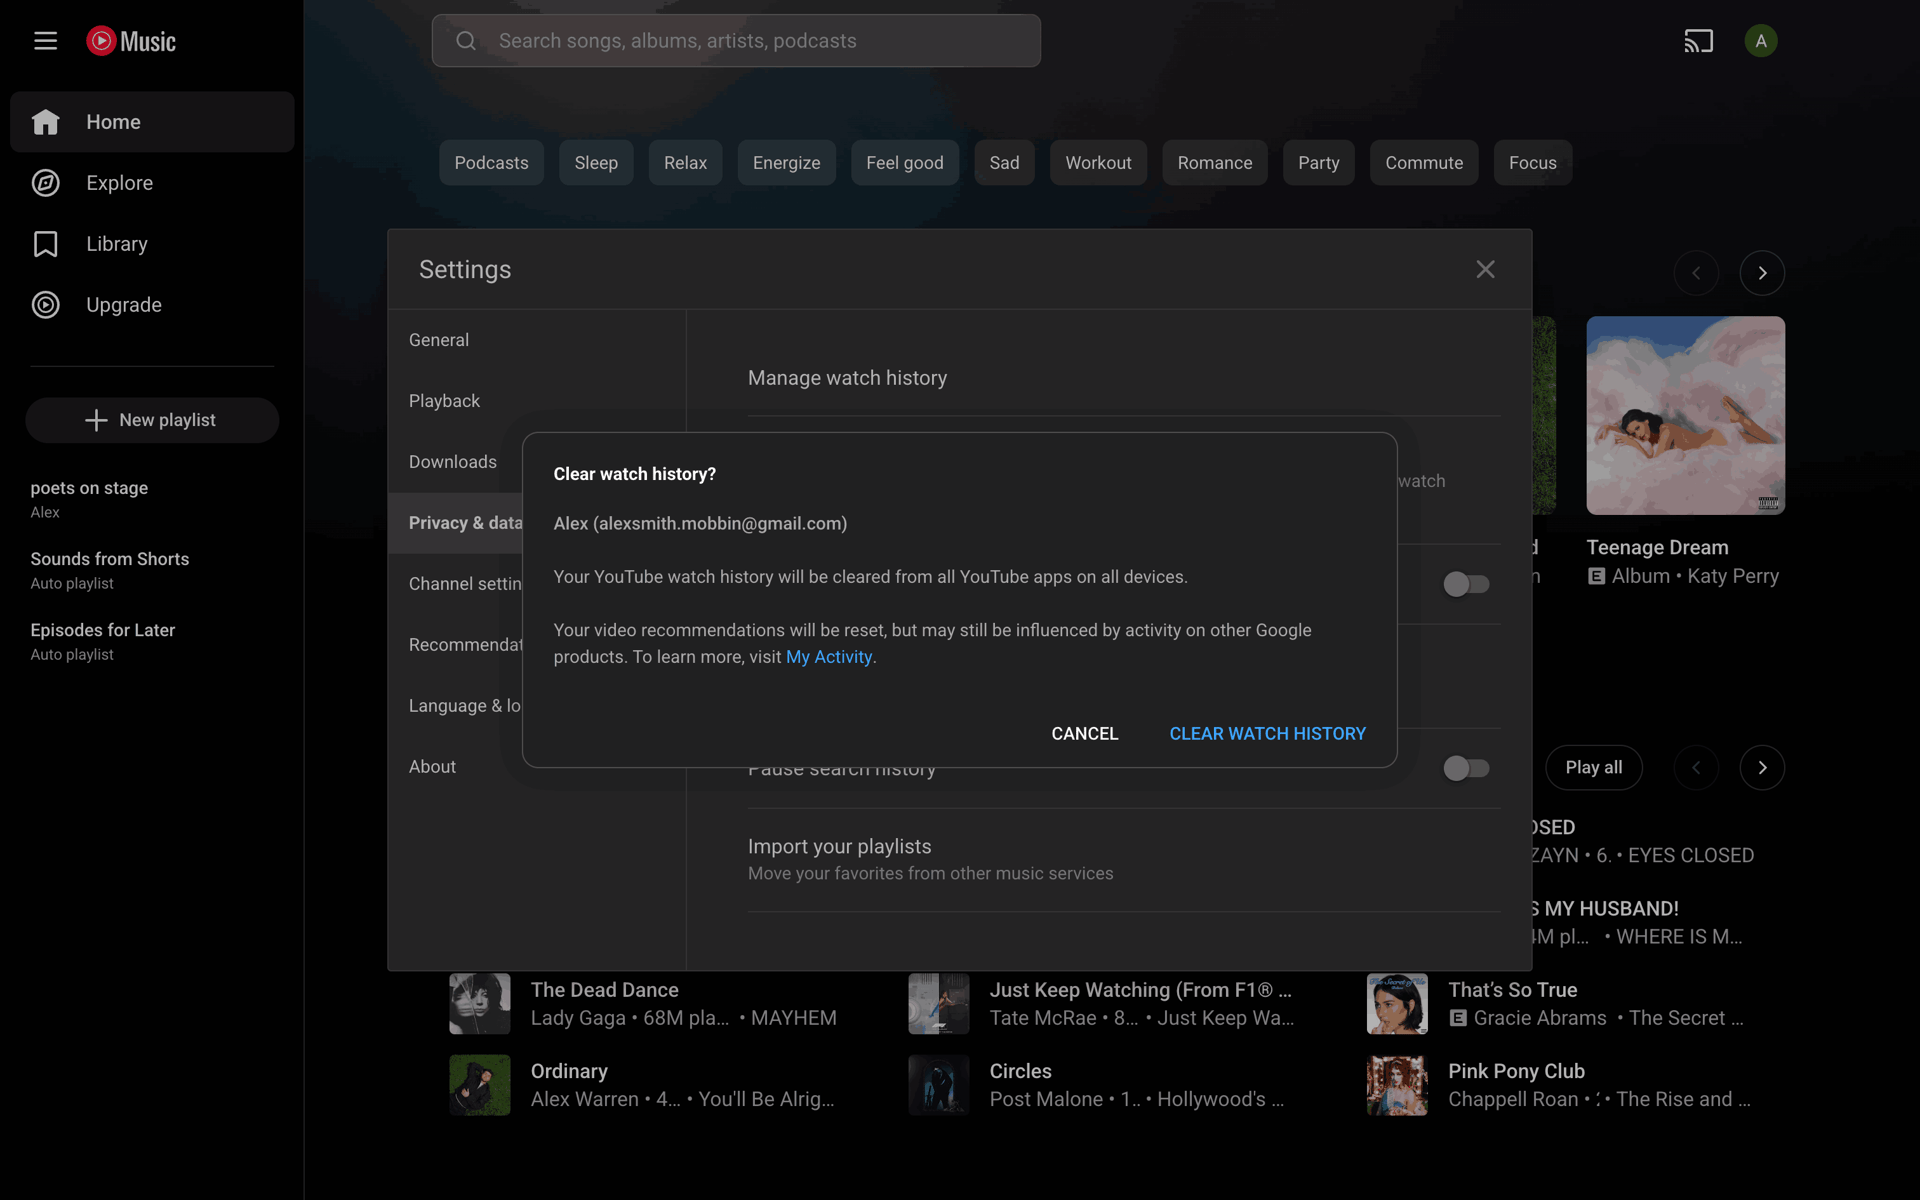This screenshot has width=1920, height=1200.
Task: Click the Play all button
Action: point(1593,768)
